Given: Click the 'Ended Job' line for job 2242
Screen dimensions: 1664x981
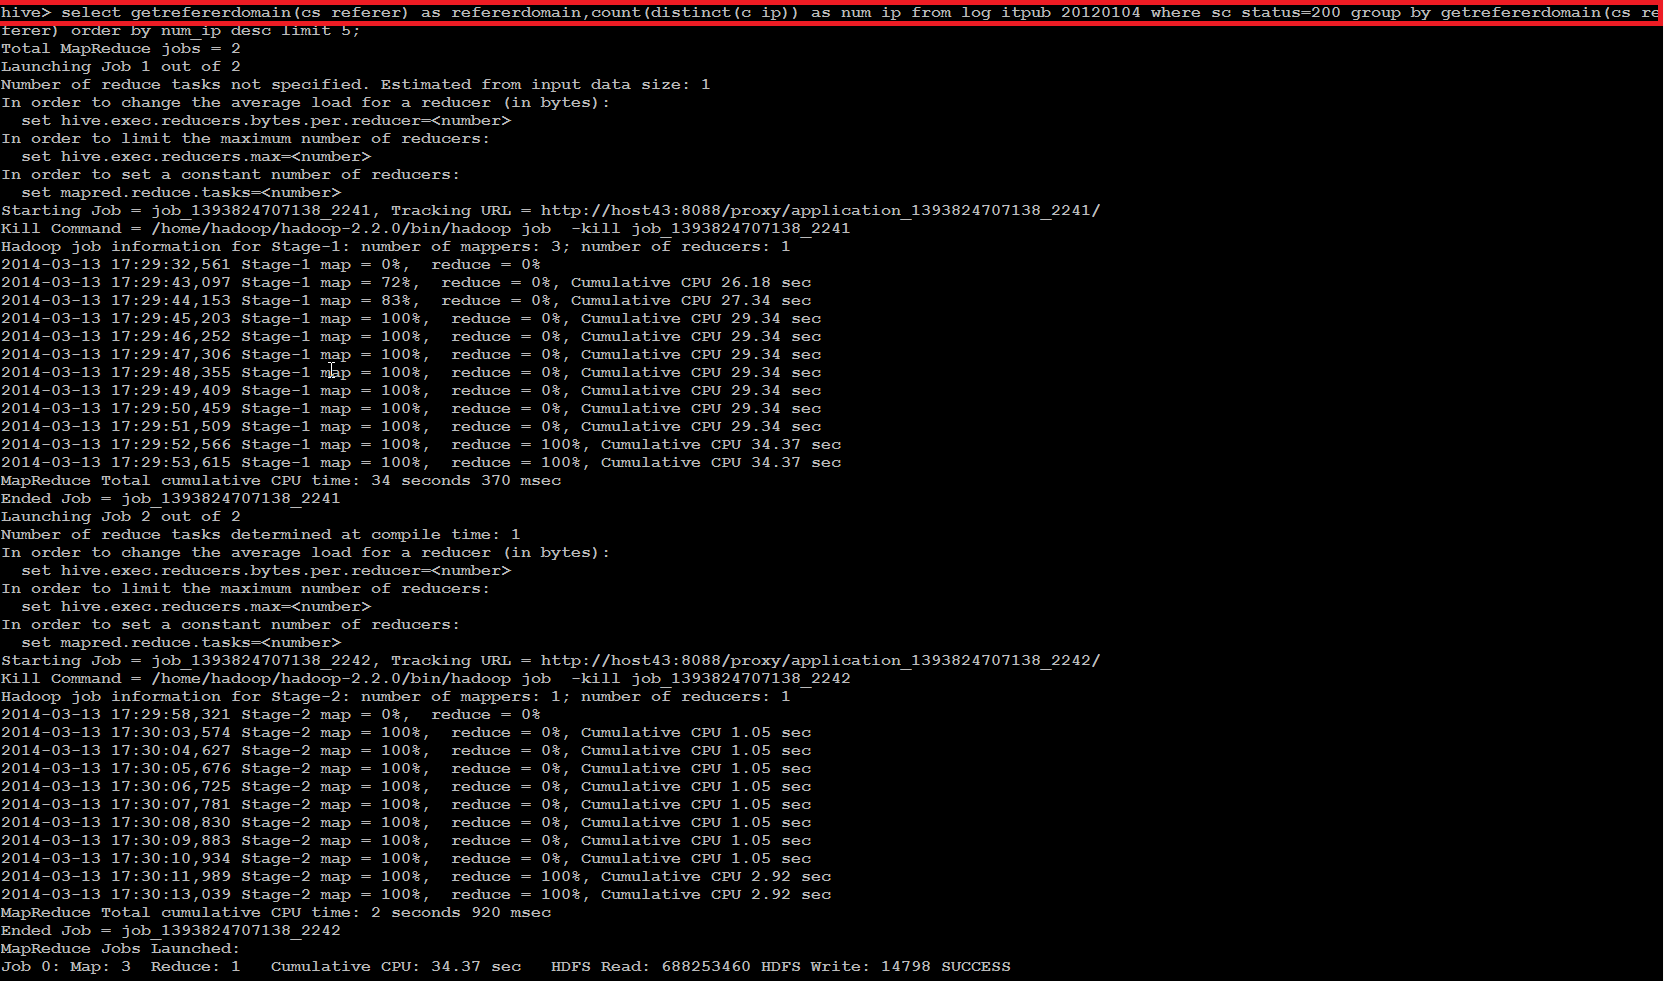Looking at the screenshot, I should pos(171,931).
